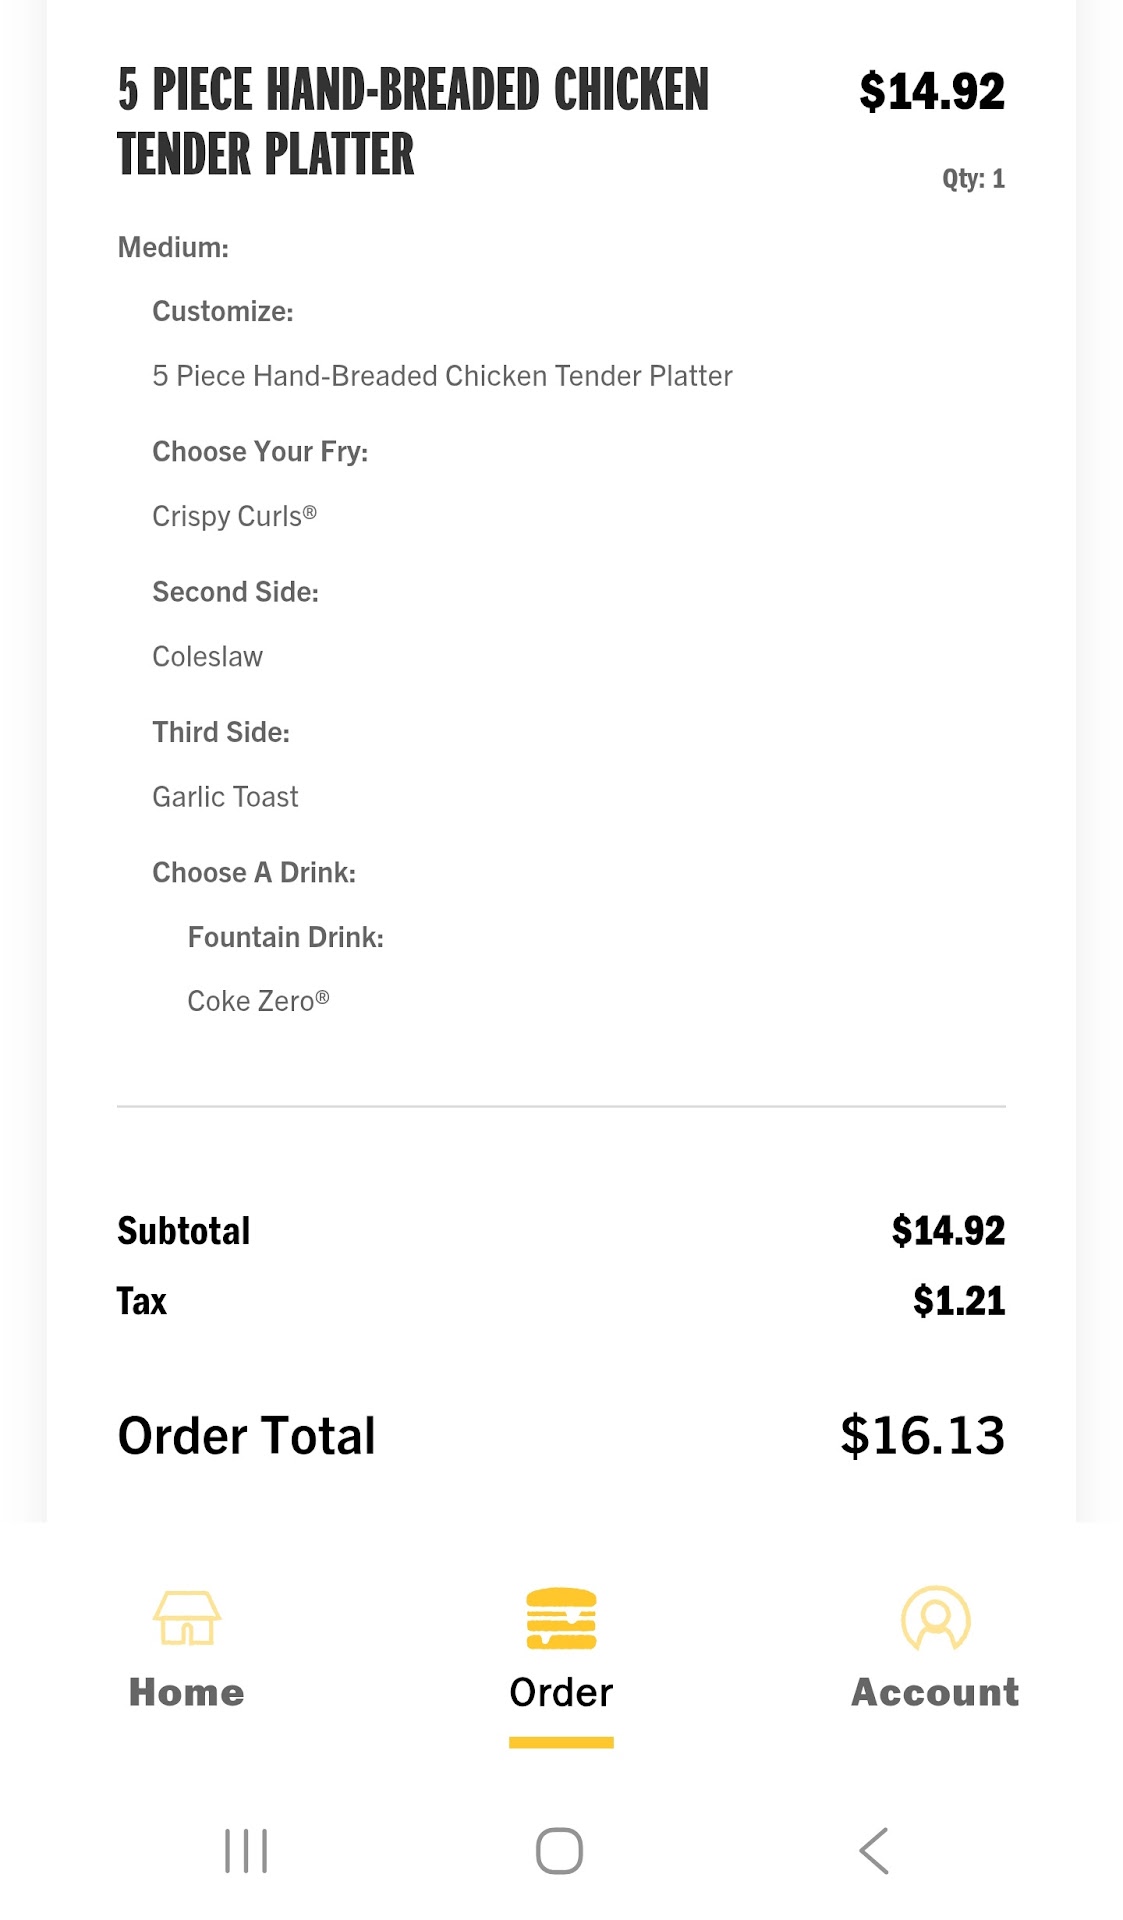Image resolution: width=1123 pixels, height=1920 pixels.
Task: Tap the Order Total amount $16.13
Action: click(922, 1436)
